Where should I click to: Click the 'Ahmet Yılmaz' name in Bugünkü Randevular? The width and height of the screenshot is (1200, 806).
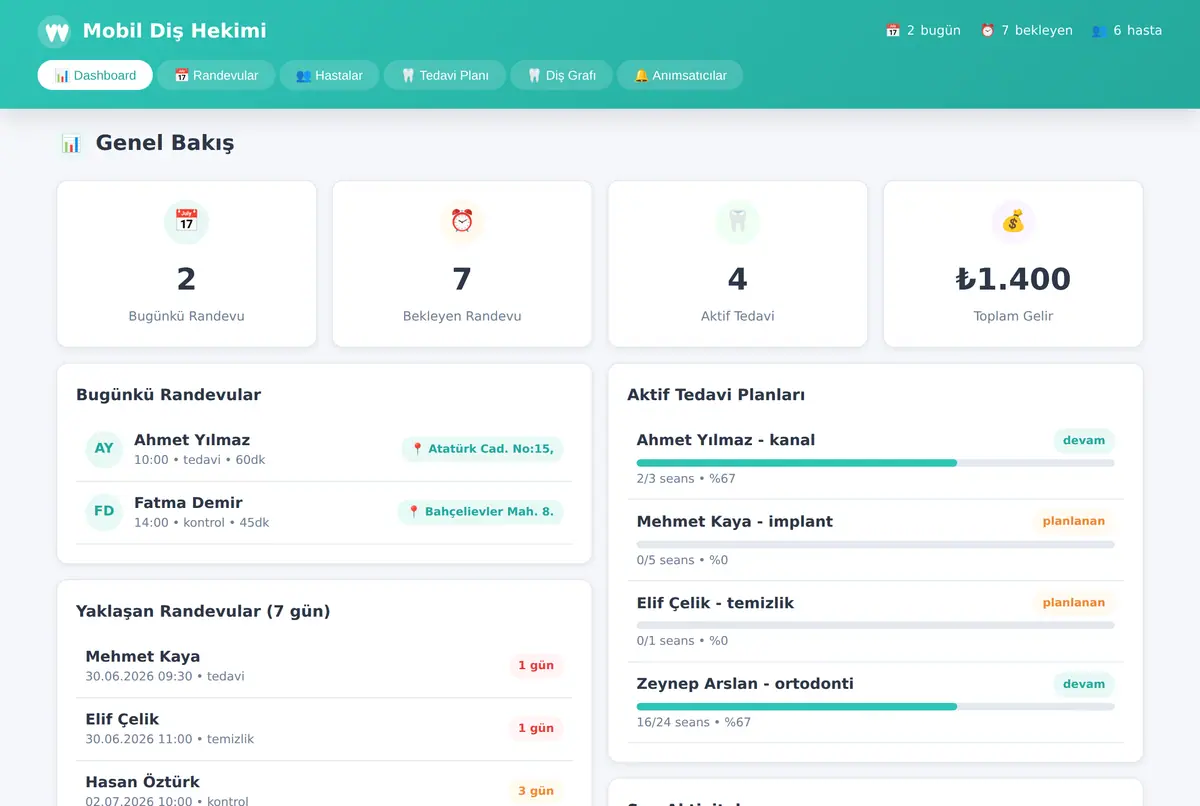tap(192, 440)
